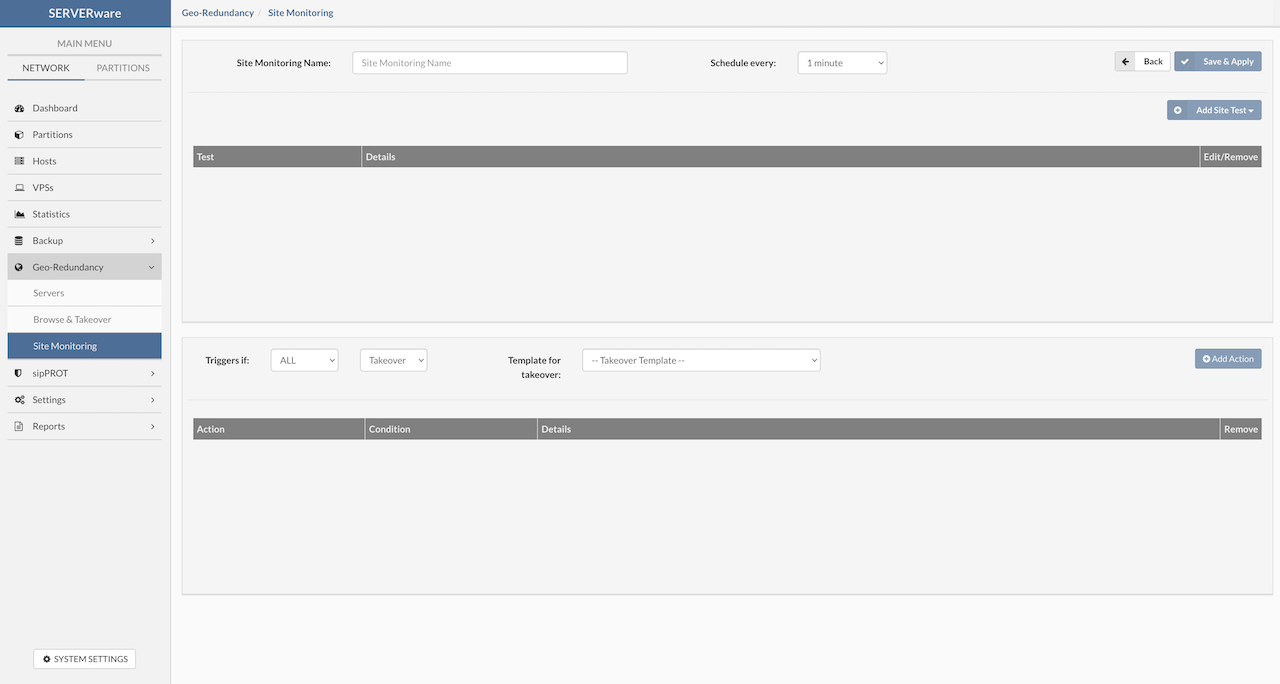1280x684 pixels.
Task: Click the Reports document icon
Action: [x=19, y=426]
